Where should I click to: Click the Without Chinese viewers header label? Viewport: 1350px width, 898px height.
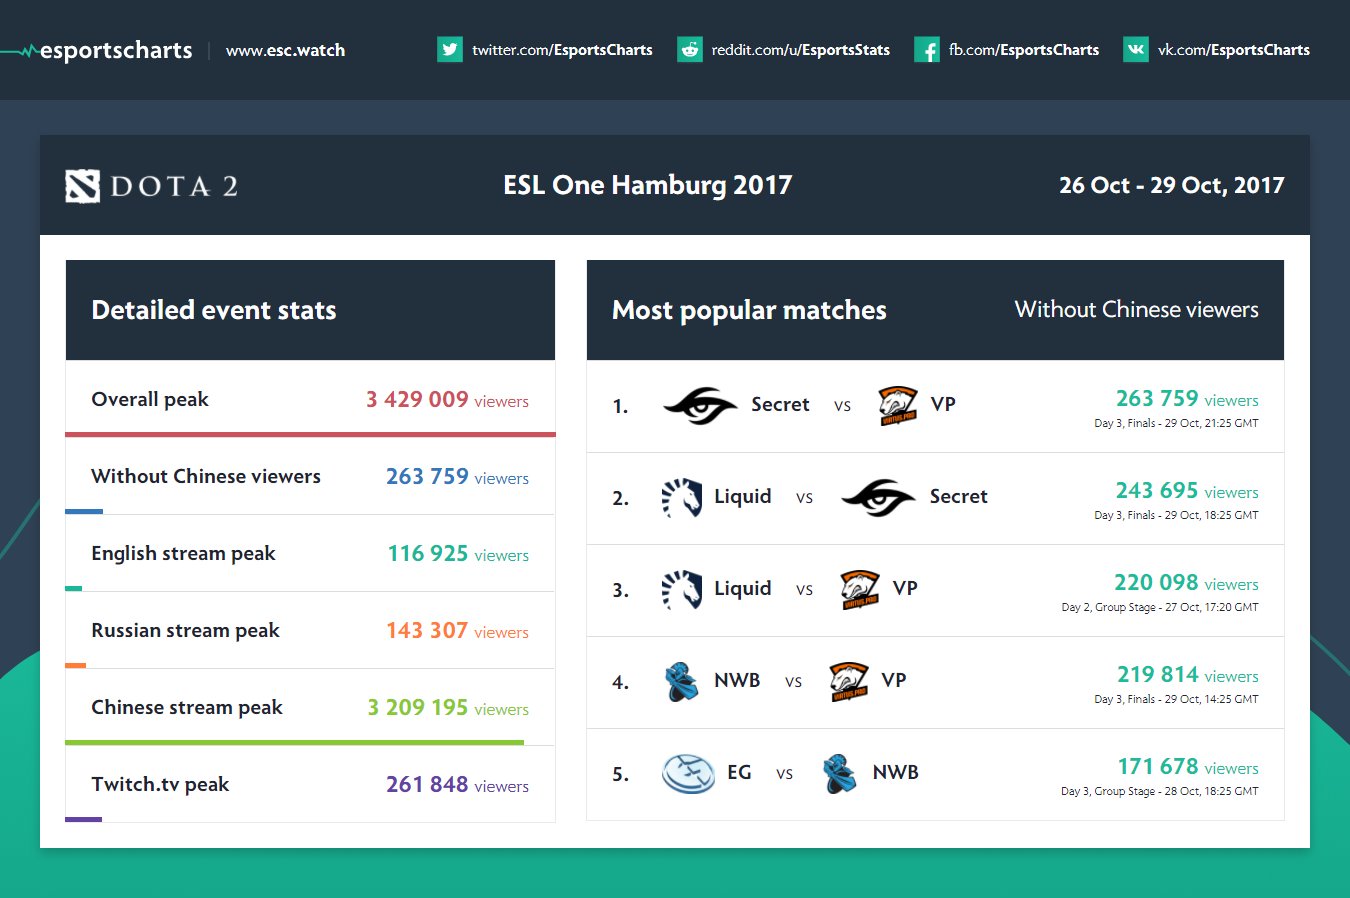coord(1137,310)
